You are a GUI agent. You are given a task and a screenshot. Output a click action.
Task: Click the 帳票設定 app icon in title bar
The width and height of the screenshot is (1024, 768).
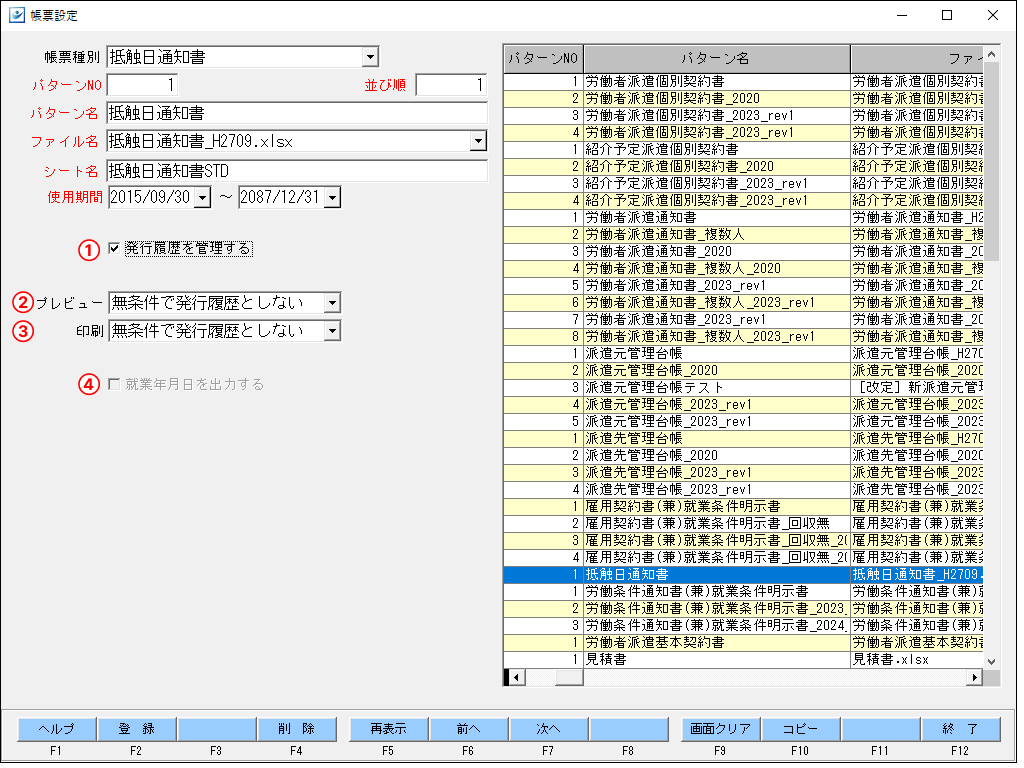[x=16, y=15]
